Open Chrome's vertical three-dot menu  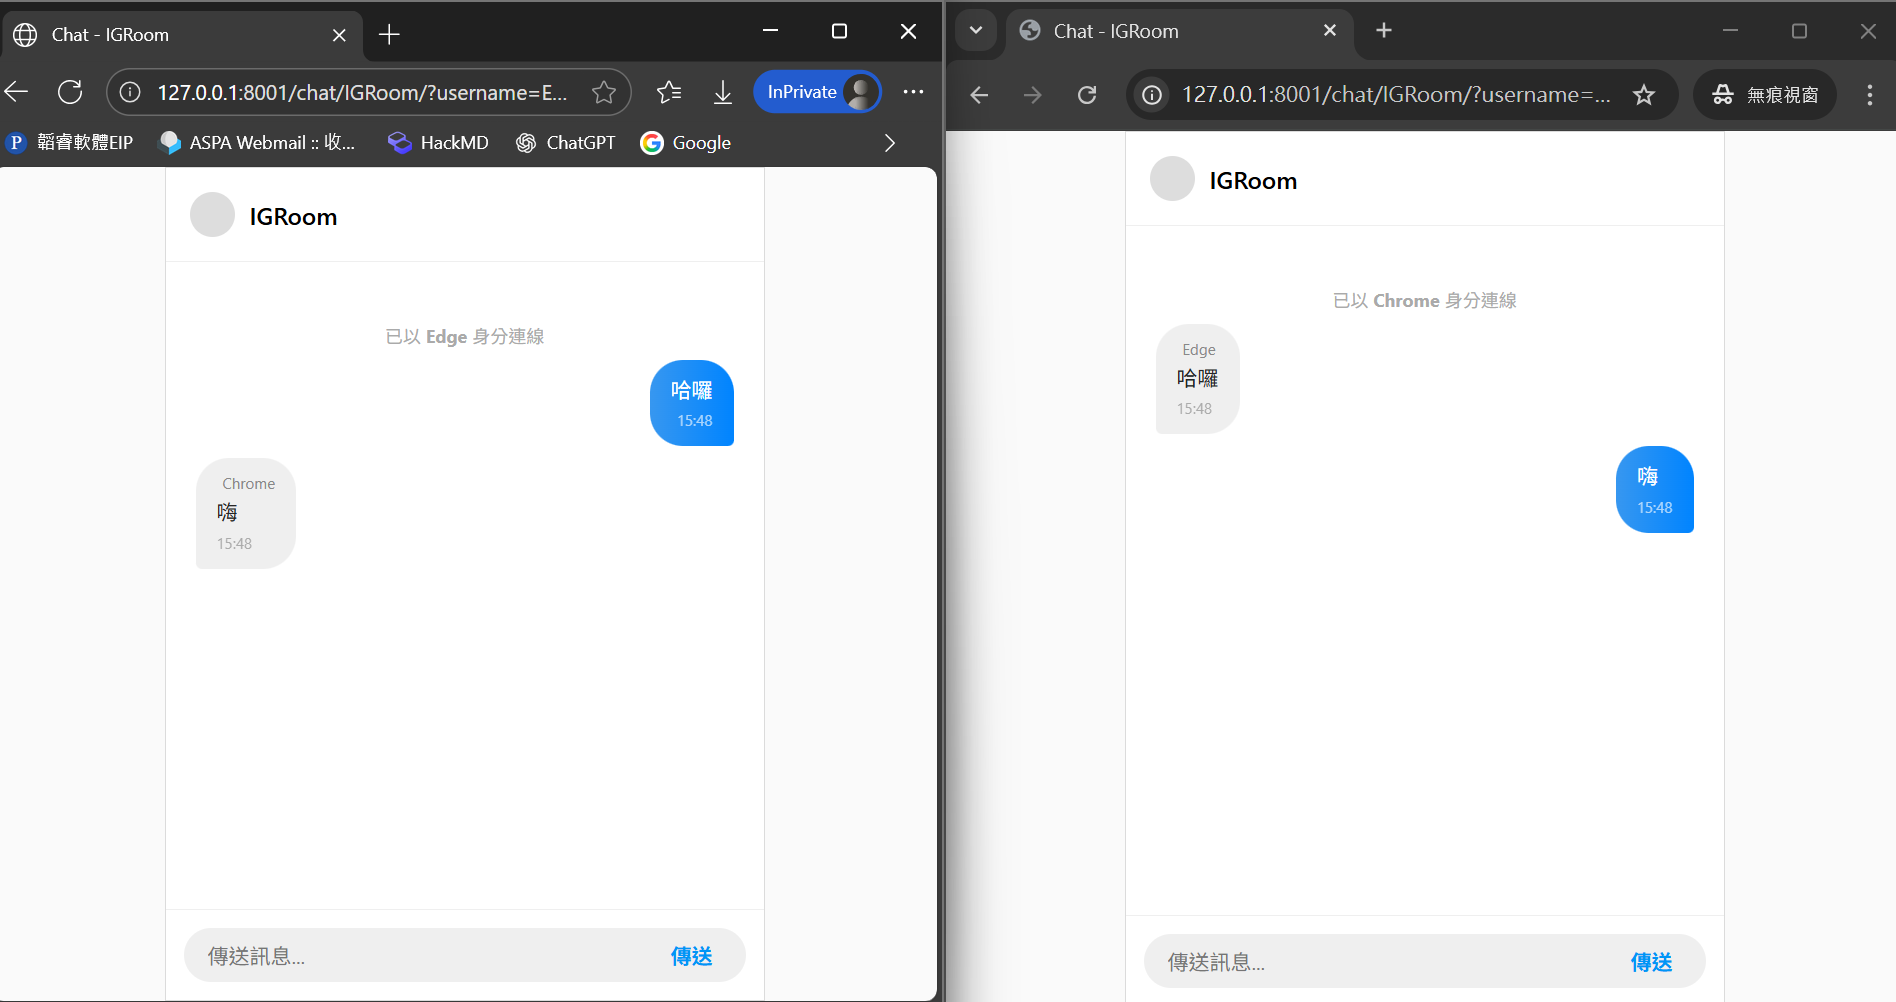(1869, 95)
